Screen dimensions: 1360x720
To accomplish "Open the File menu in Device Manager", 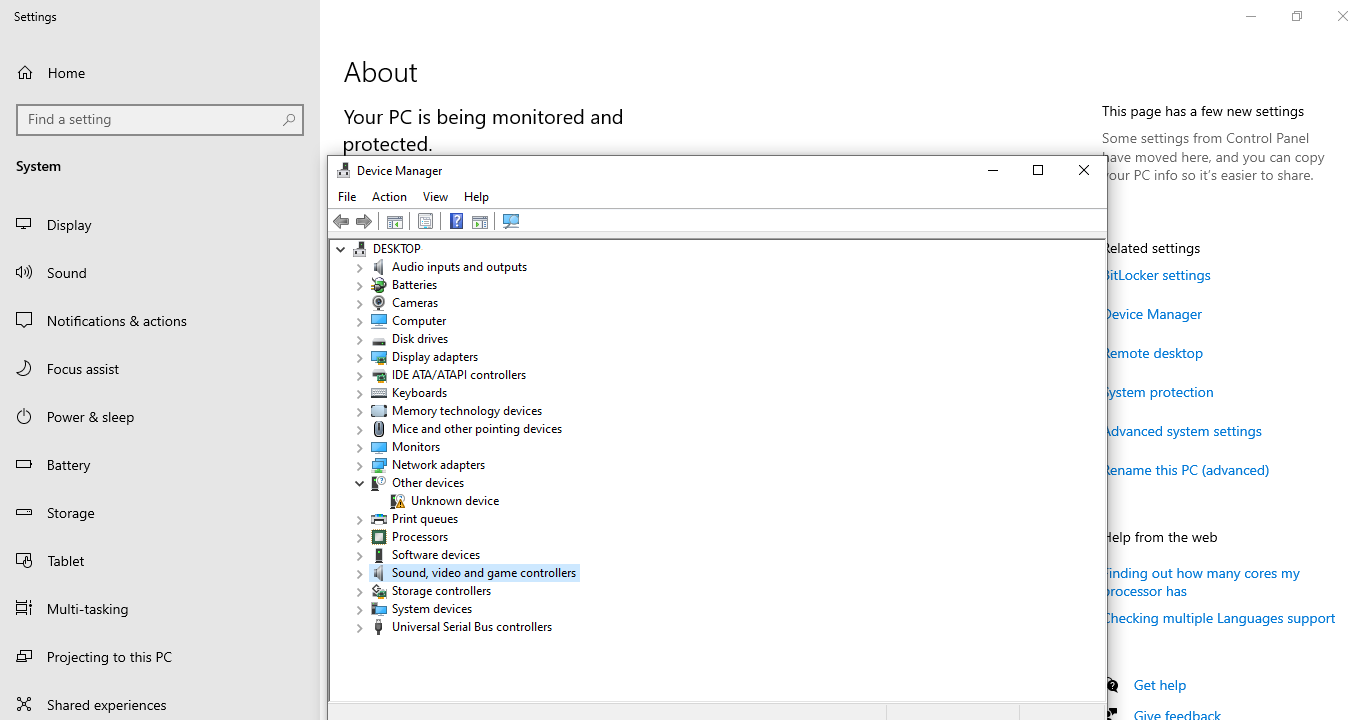I will click(347, 197).
